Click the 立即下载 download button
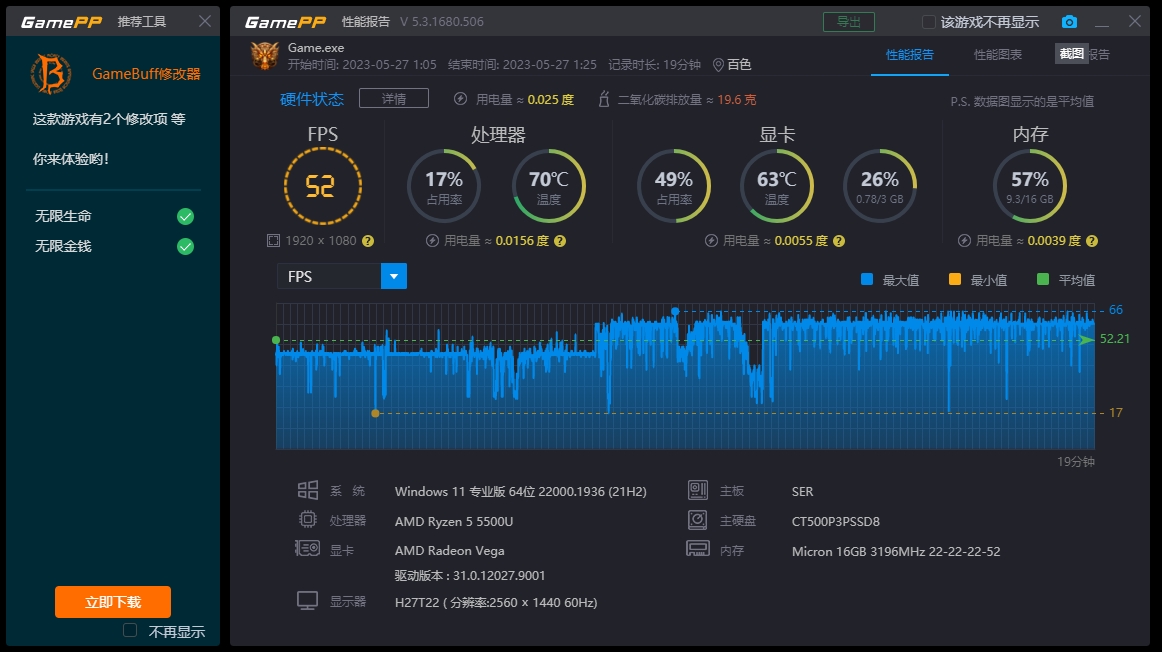 point(112,602)
